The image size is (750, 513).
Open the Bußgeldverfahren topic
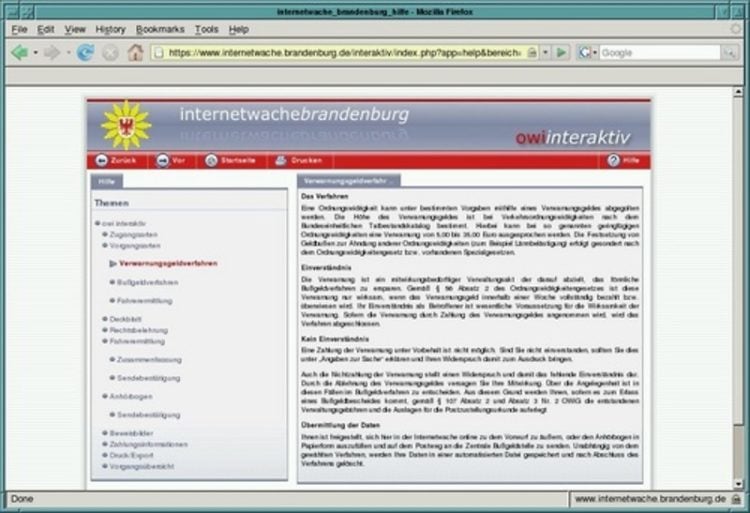pos(148,282)
